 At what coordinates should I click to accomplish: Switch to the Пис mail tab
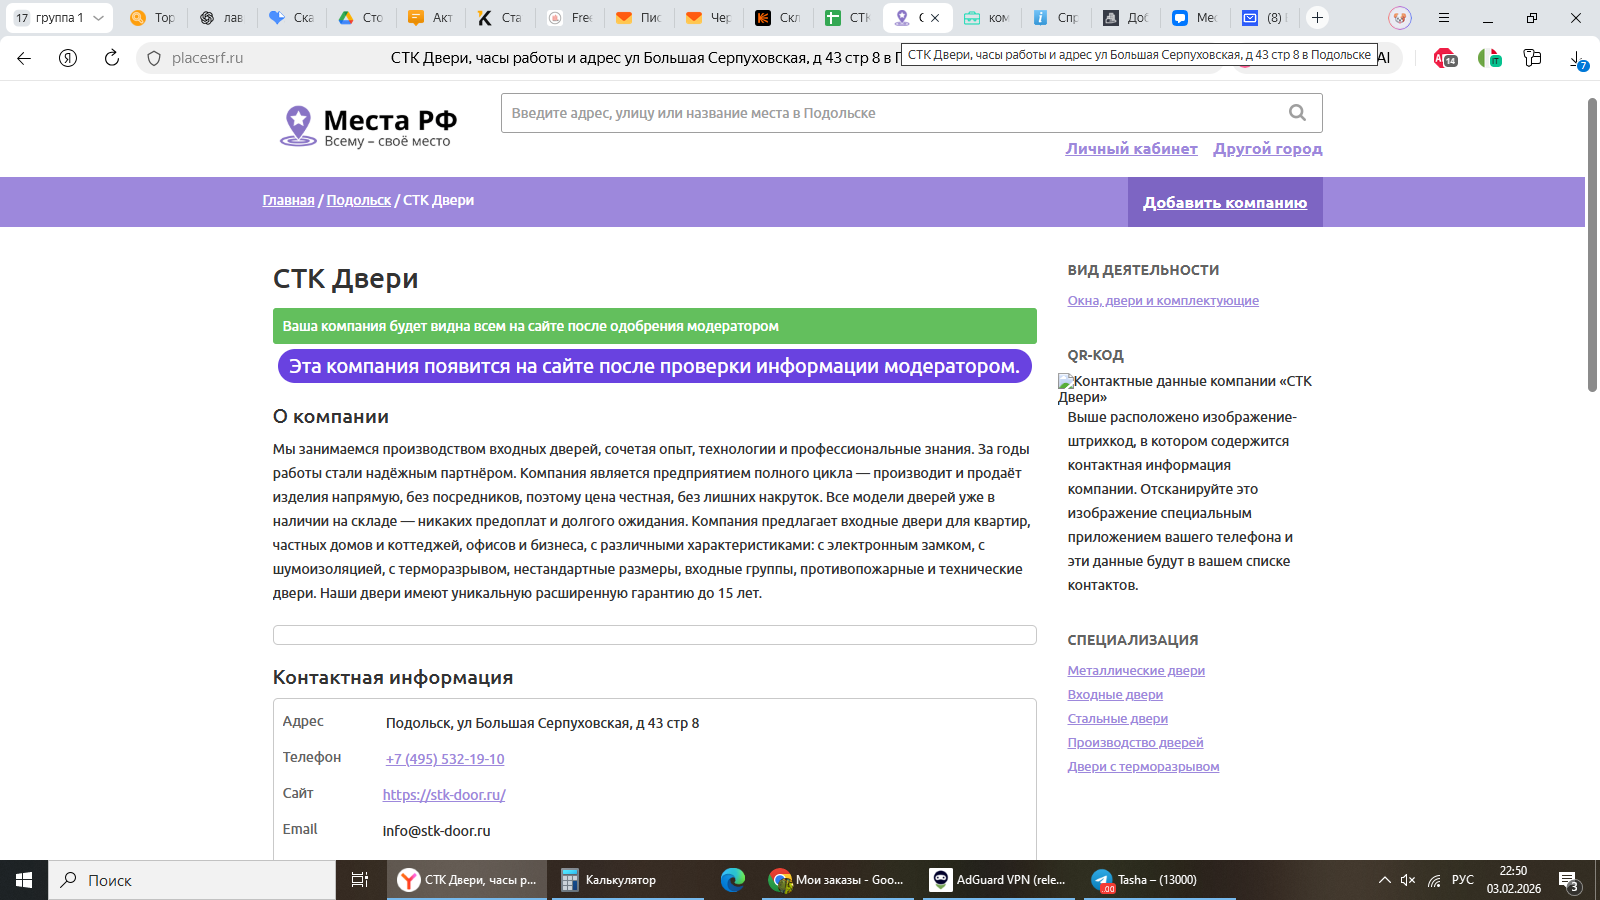click(638, 17)
